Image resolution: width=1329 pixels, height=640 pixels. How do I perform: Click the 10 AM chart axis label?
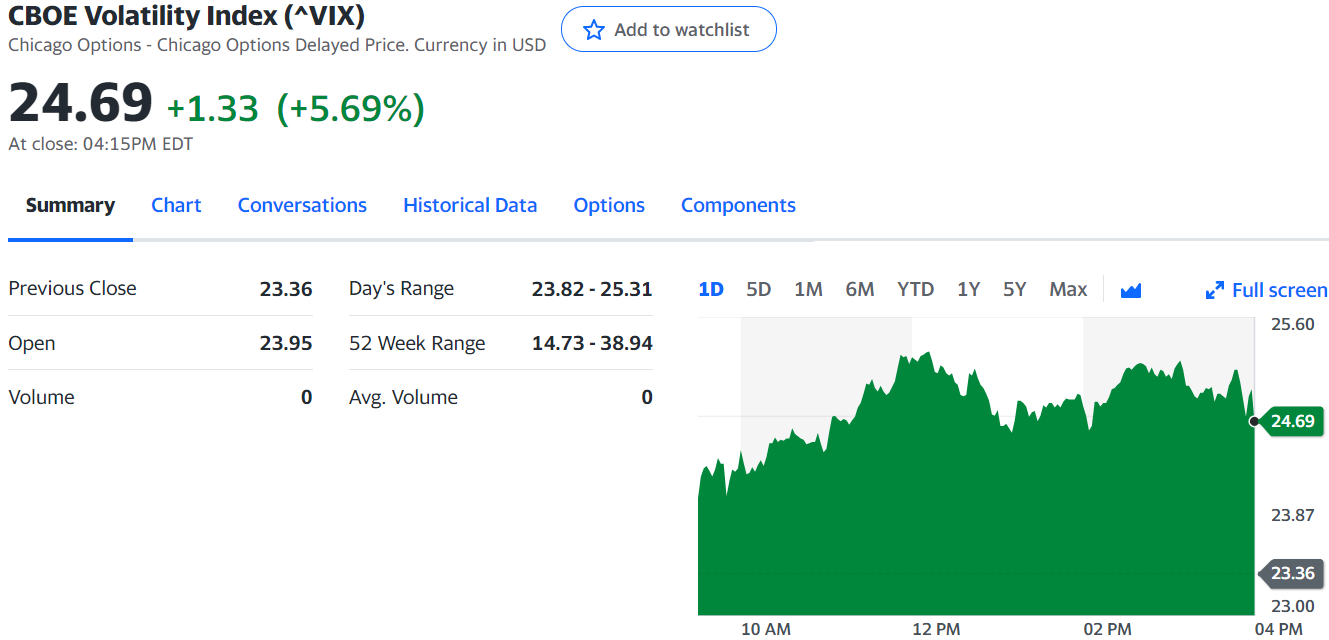pos(766,629)
